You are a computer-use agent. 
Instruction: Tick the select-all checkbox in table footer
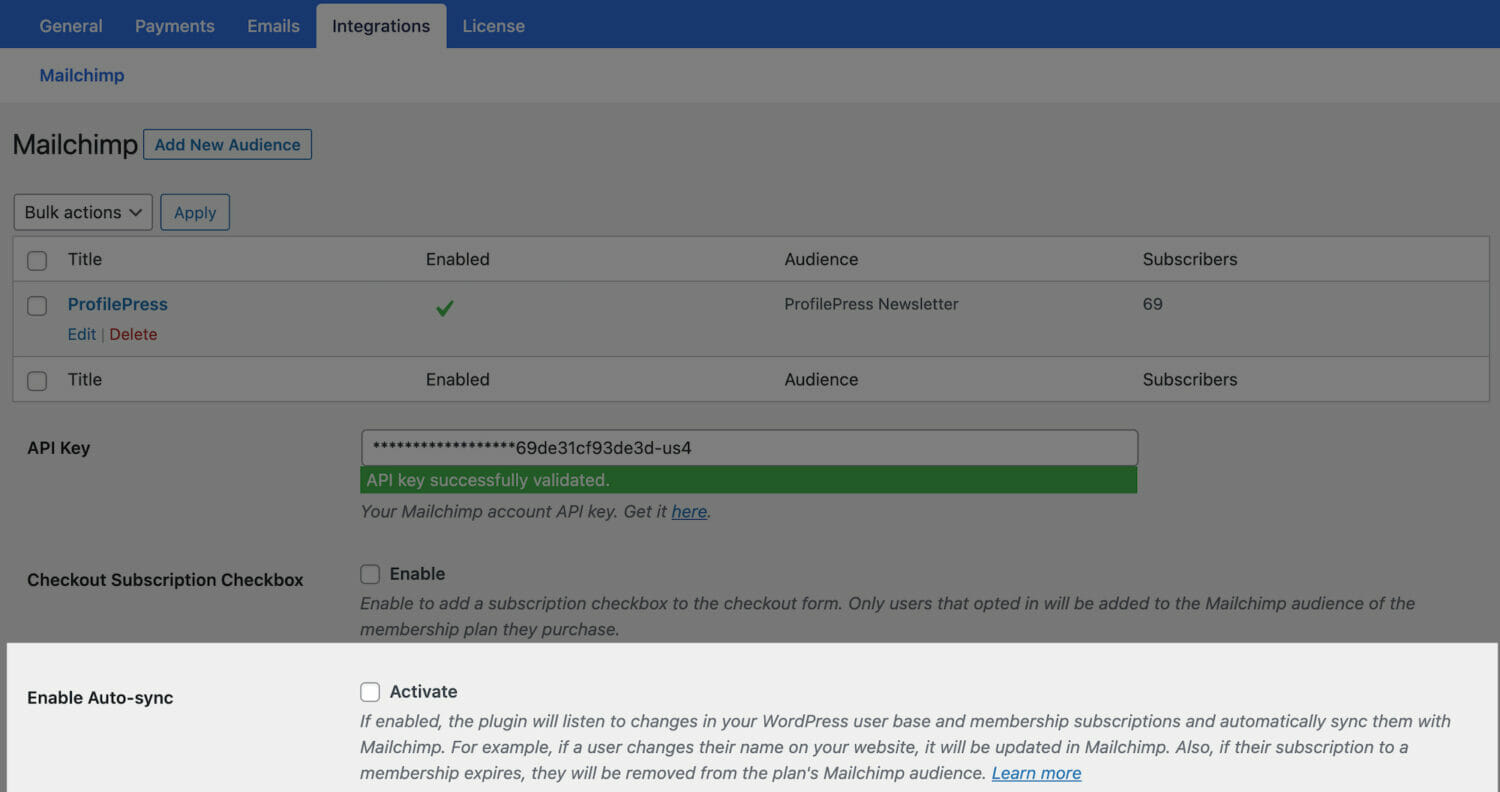tap(37, 380)
